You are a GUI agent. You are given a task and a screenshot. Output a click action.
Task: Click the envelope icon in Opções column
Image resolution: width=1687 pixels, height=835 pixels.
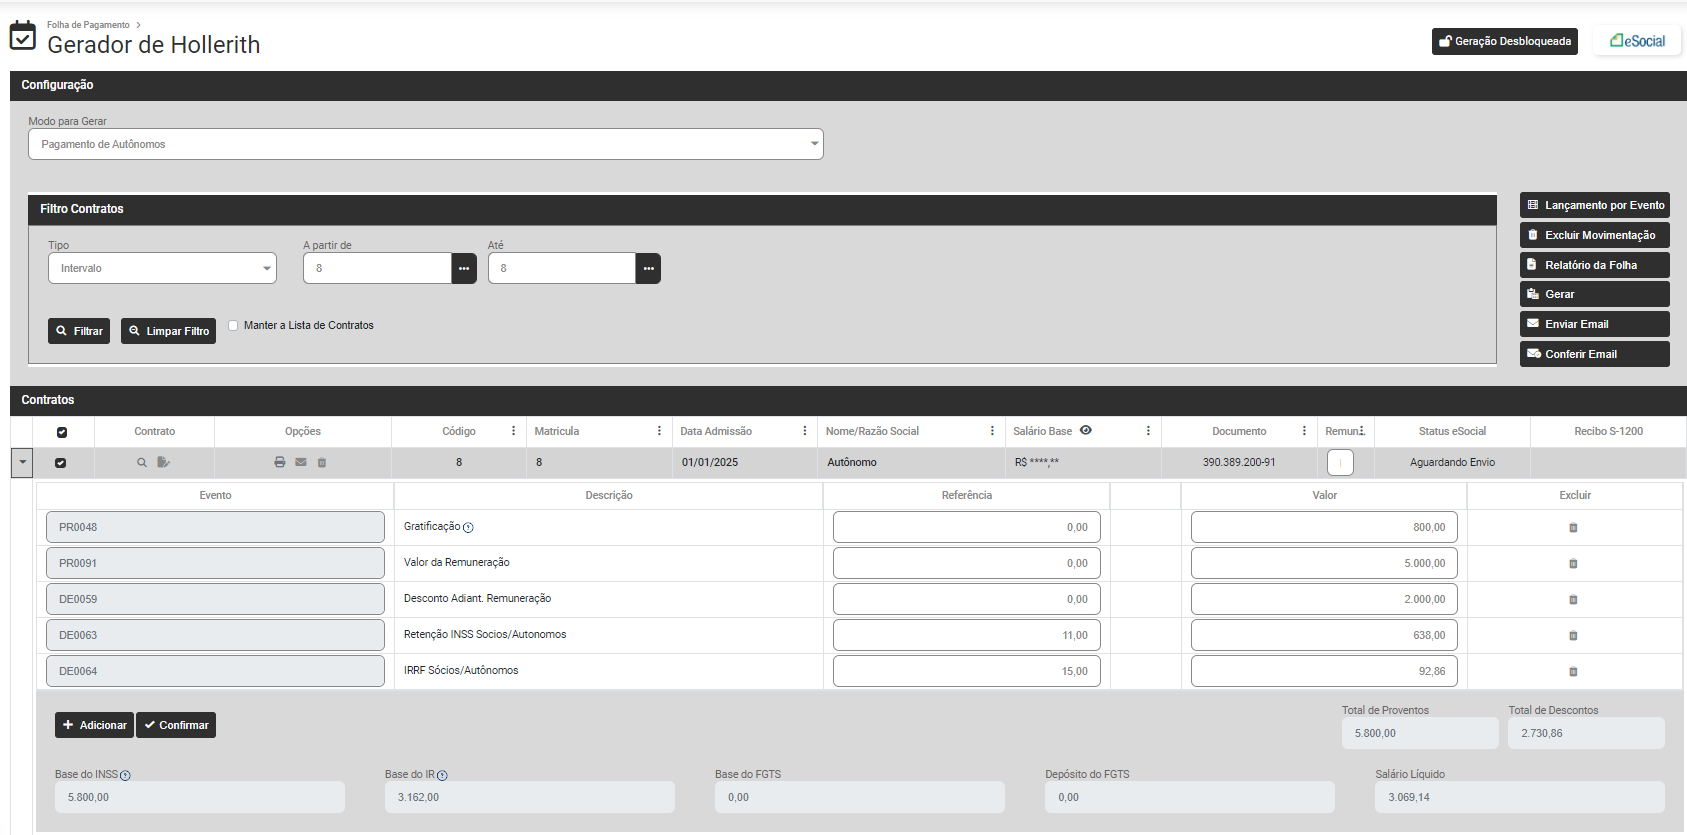pyautogui.click(x=301, y=462)
